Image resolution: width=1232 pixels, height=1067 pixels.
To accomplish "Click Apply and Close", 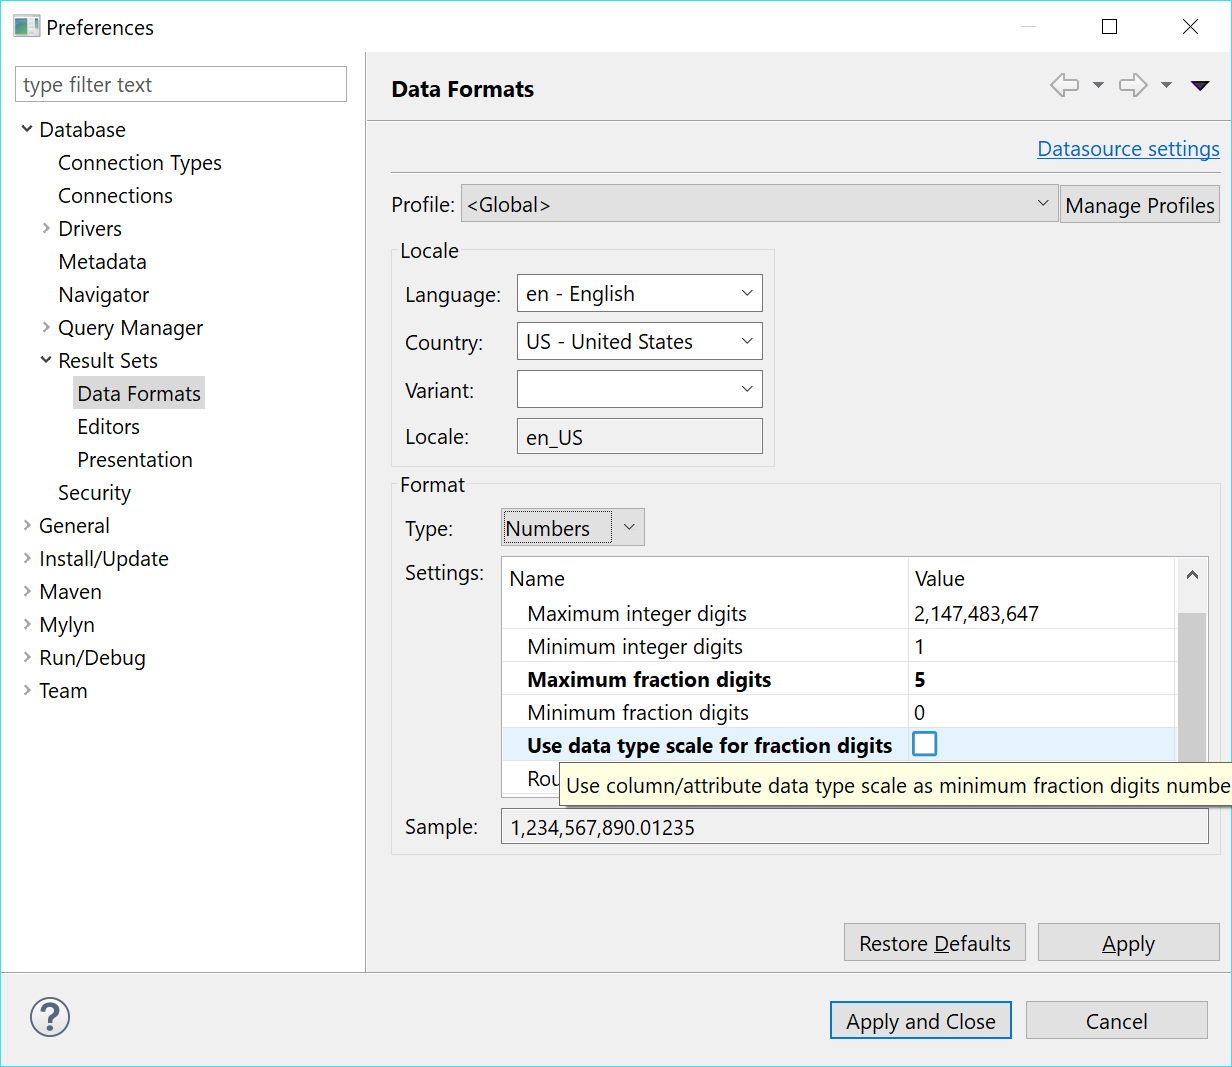I will click(920, 1020).
